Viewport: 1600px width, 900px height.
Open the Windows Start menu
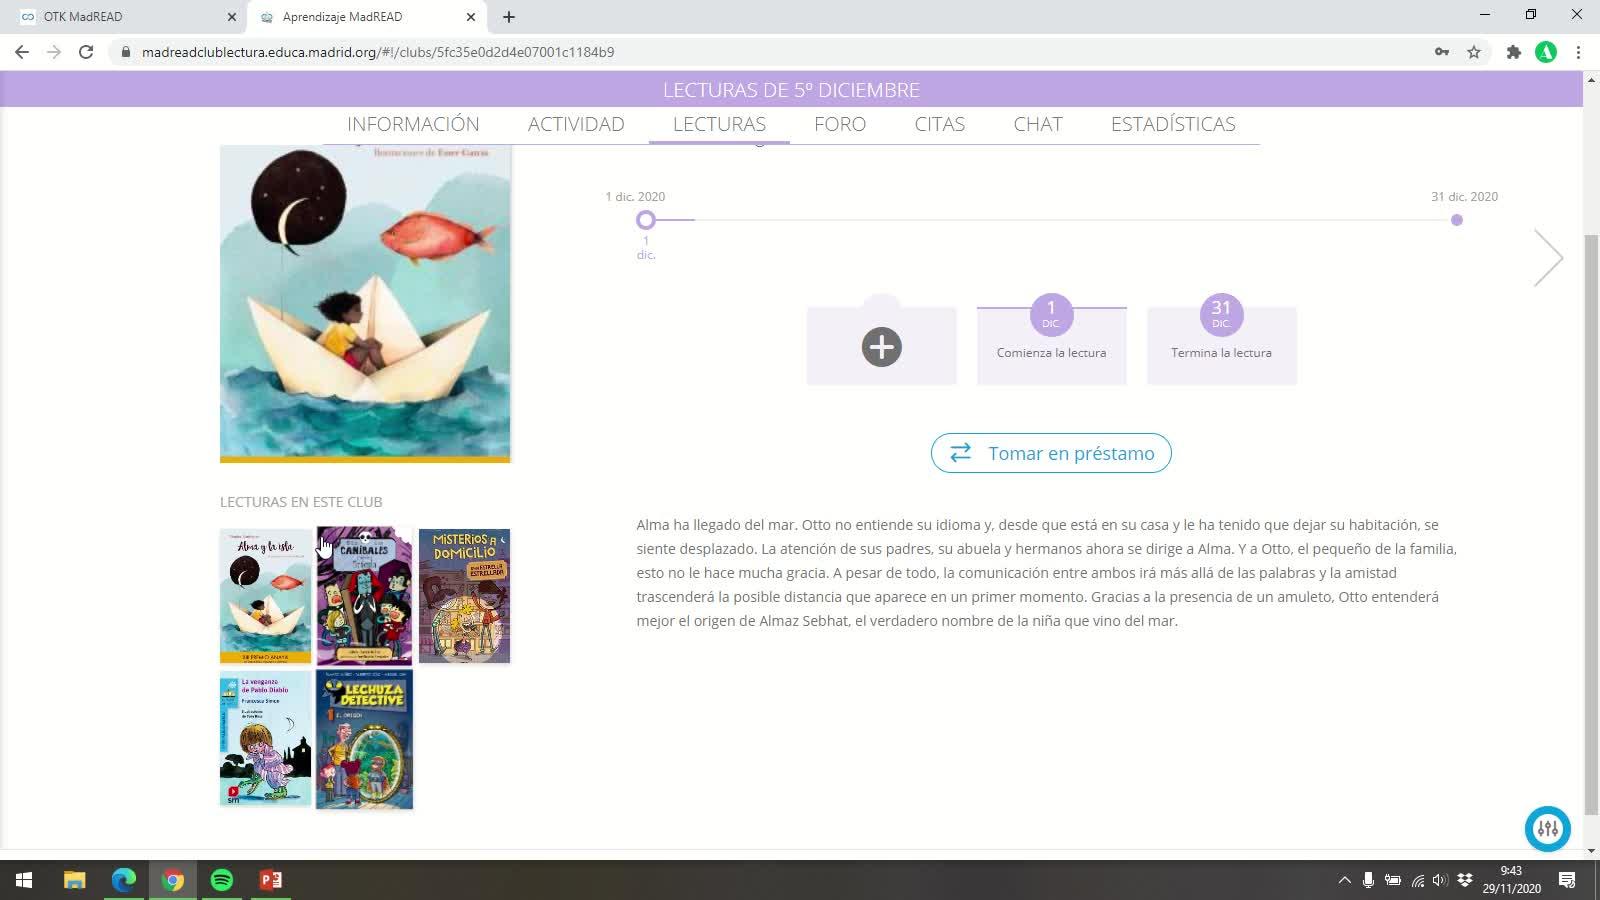coord(24,880)
